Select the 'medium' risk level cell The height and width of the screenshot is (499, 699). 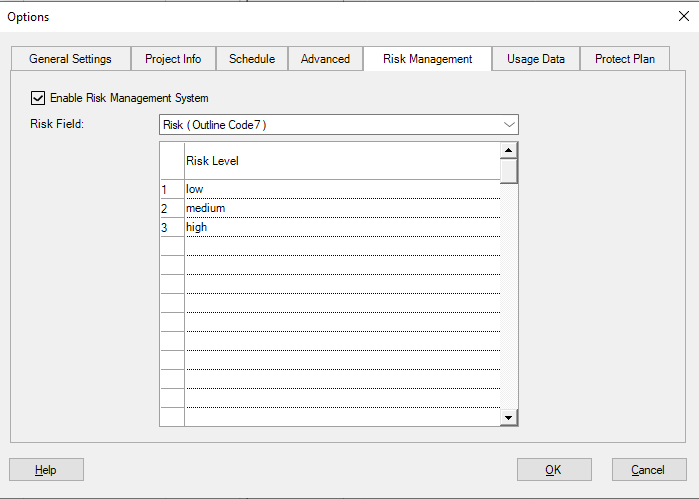(341, 208)
